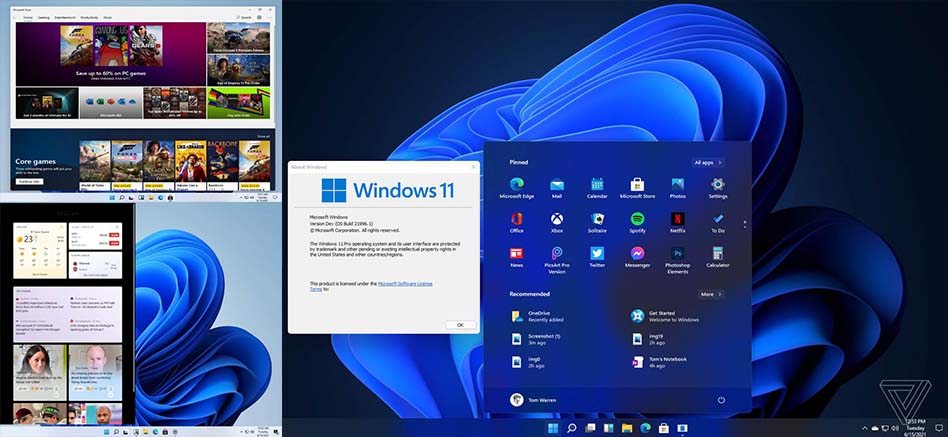Image resolution: width=948 pixels, height=437 pixels.
Task: Open weather widget showing 23 degrees
Action: (x=40, y=250)
